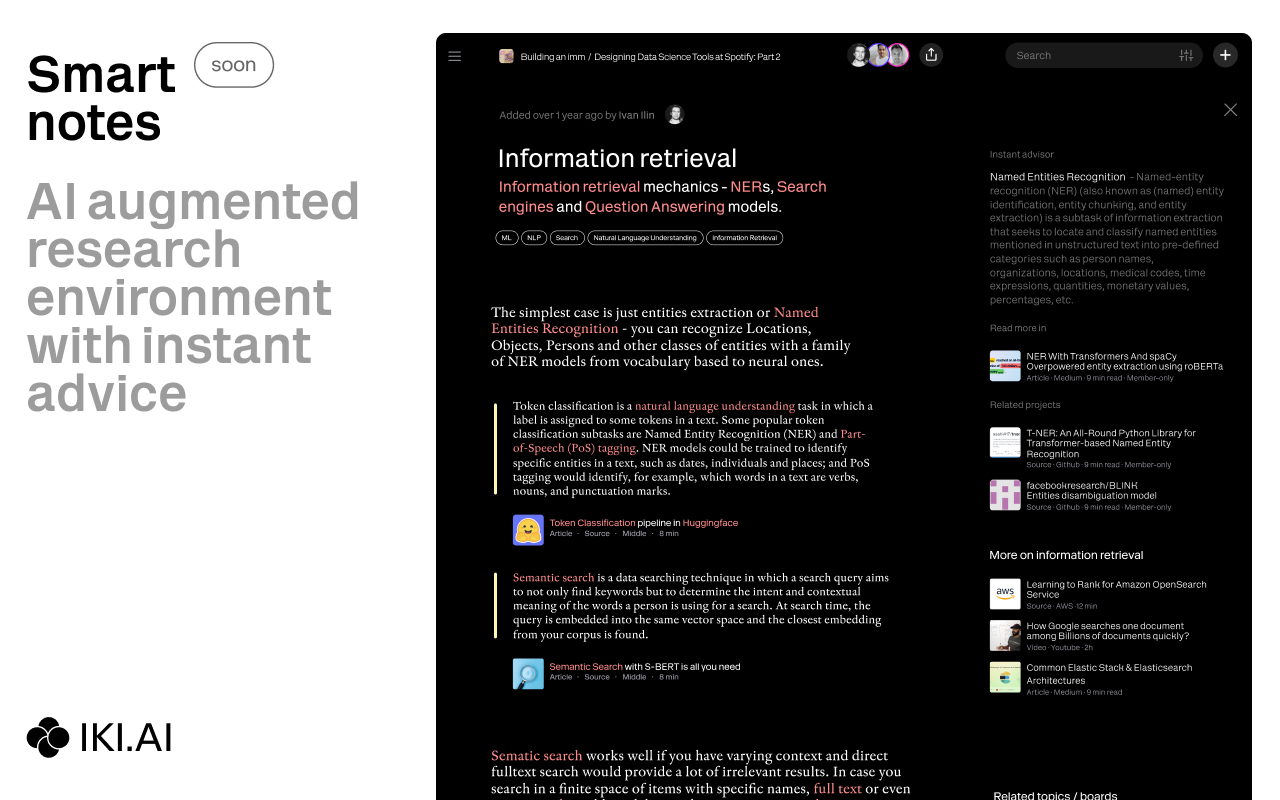Click the rightmost collaborator avatar
The image size is (1280, 800).
click(x=898, y=55)
